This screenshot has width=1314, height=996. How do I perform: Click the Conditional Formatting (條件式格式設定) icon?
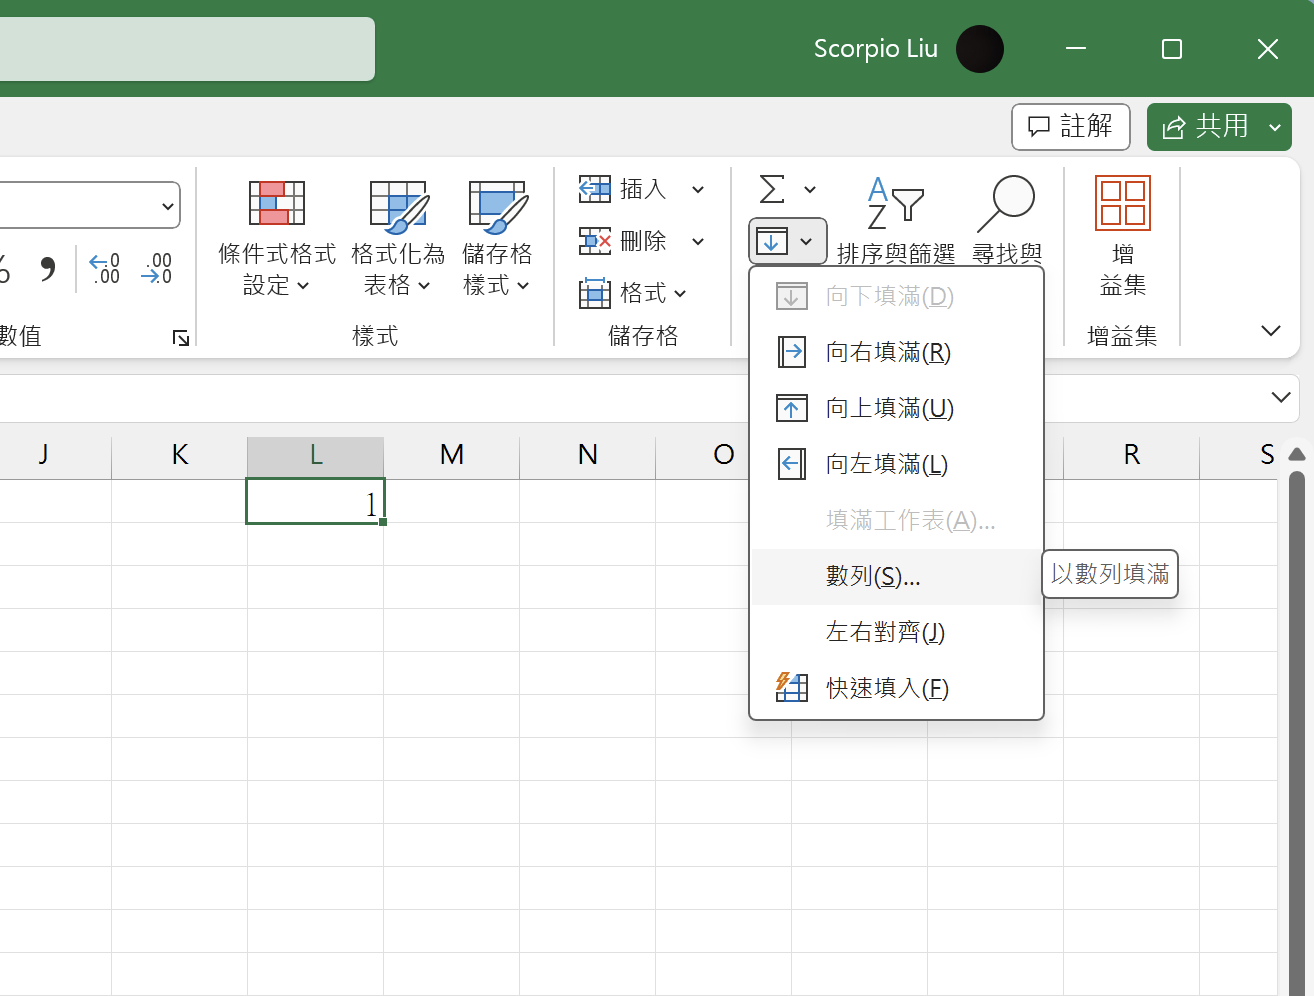276,204
